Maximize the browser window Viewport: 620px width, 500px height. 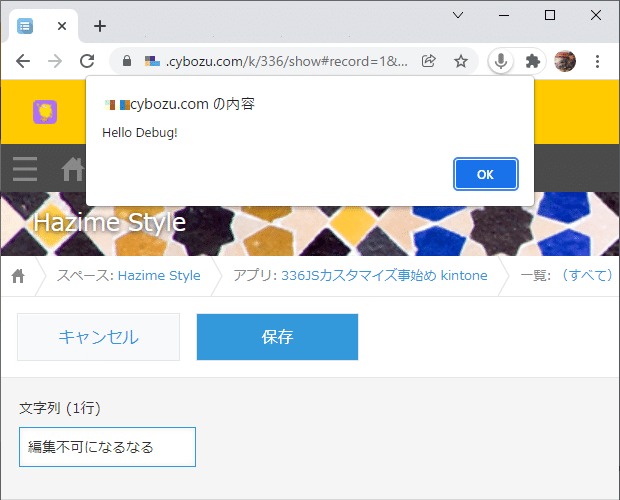point(550,15)
